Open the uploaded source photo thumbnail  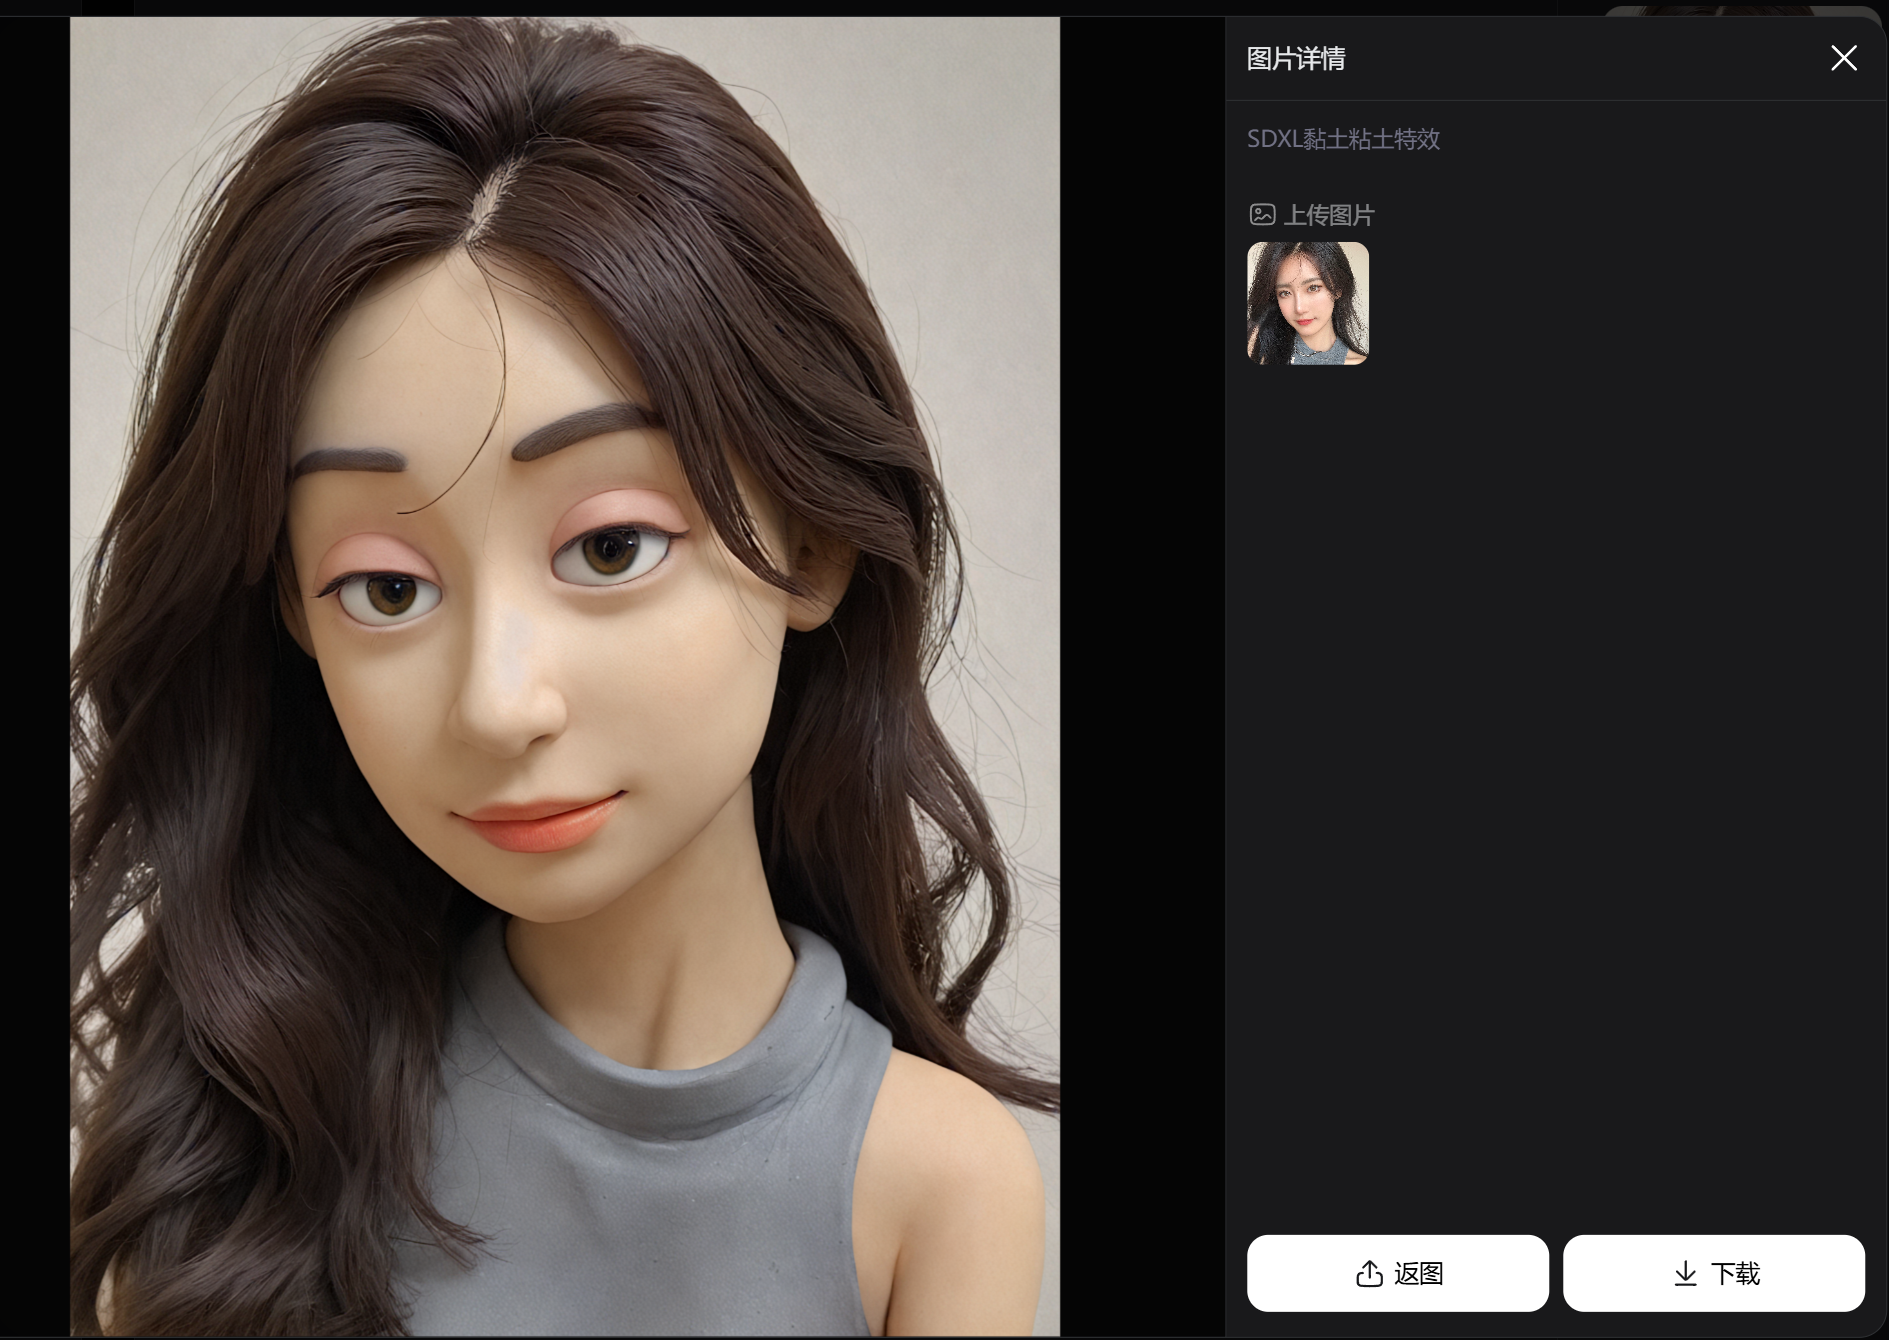click(x=1308, y=303)
